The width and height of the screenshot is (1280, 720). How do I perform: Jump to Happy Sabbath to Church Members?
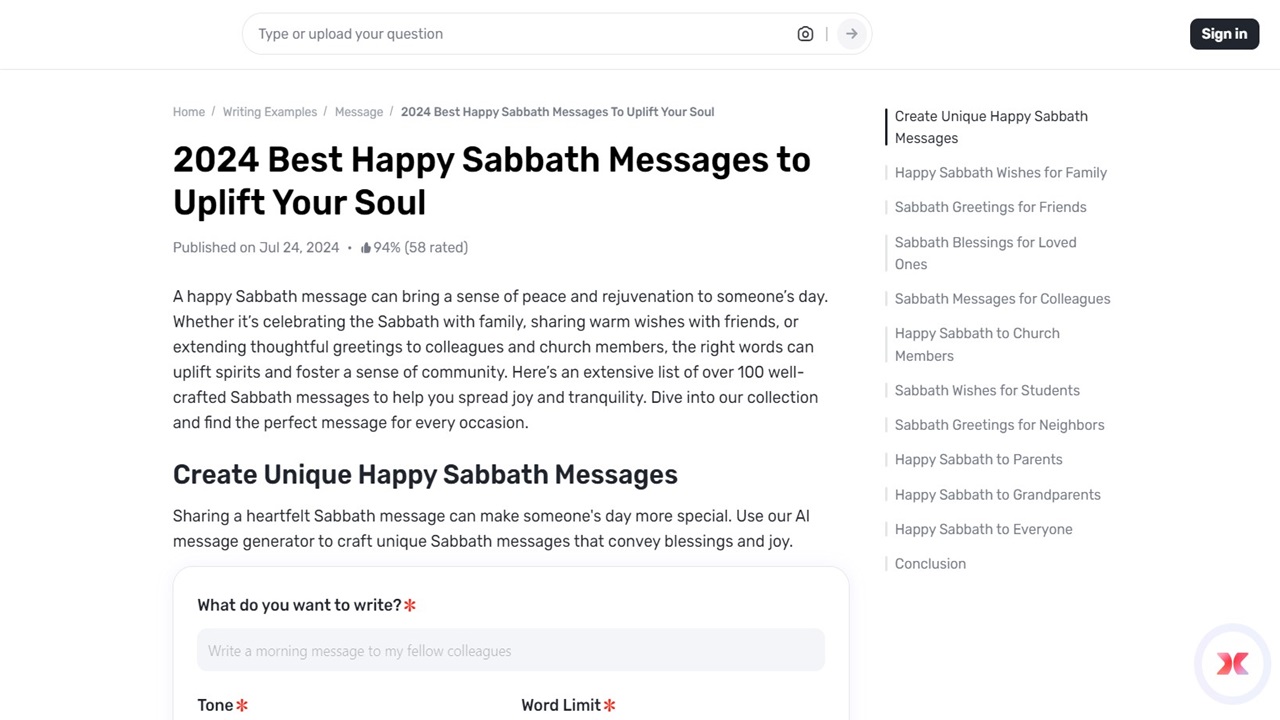977,344
